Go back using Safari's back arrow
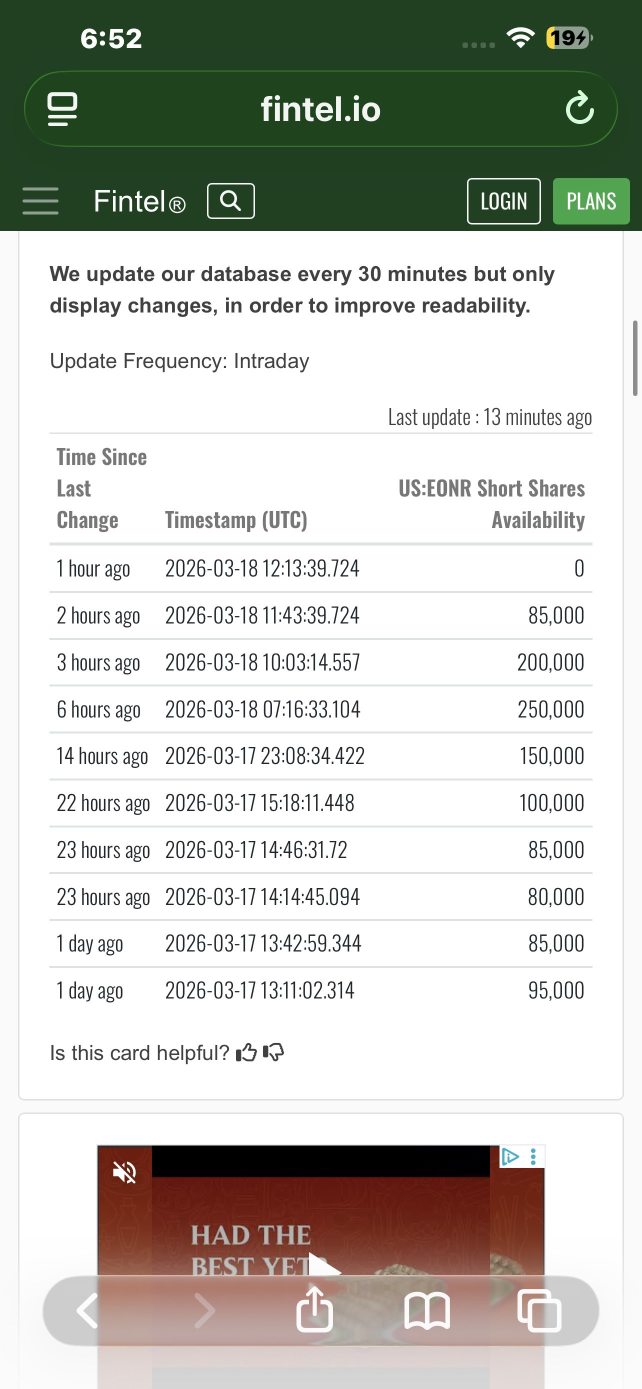The image size is (642, 1389). point(88,1309)
